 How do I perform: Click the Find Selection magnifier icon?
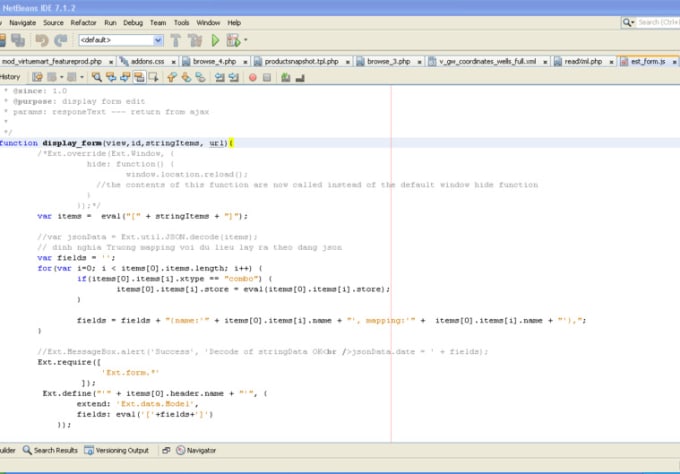point(97,77)
